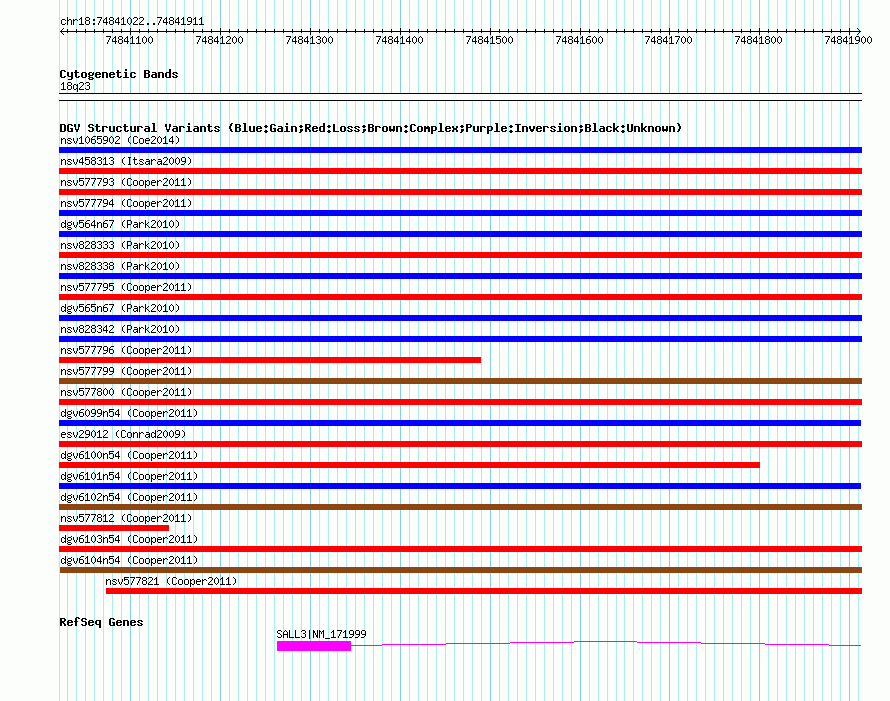890x701 pixels.
Task: Click the blue dgv565n67 variant bar
Action: [460, 318]
